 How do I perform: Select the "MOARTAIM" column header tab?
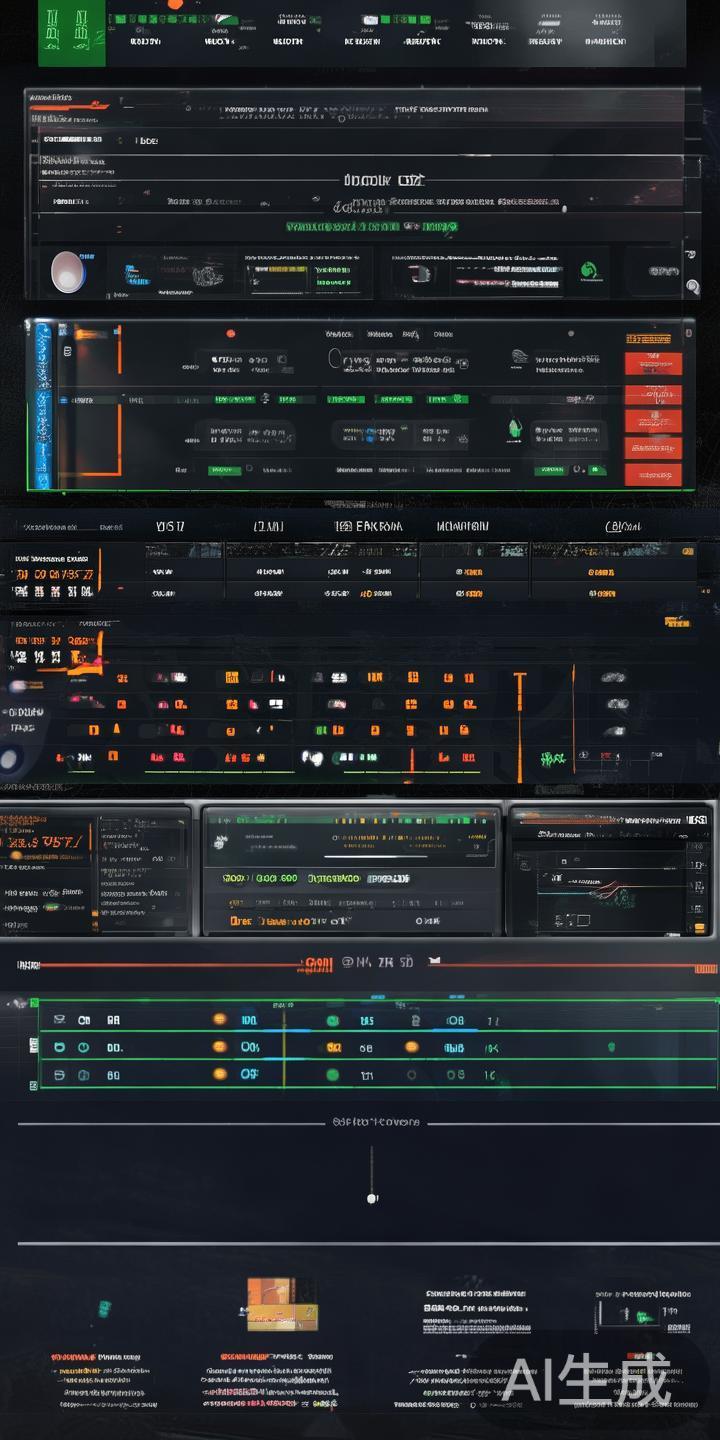click(x=463, y=526)
